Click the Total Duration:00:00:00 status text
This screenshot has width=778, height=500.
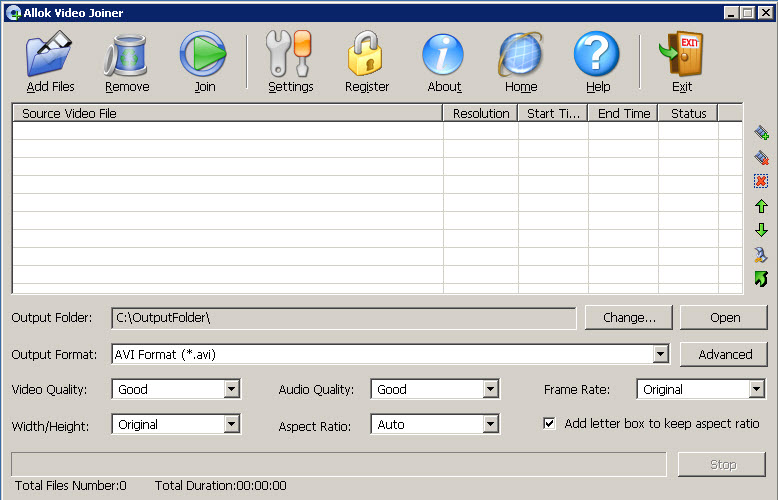220,486
